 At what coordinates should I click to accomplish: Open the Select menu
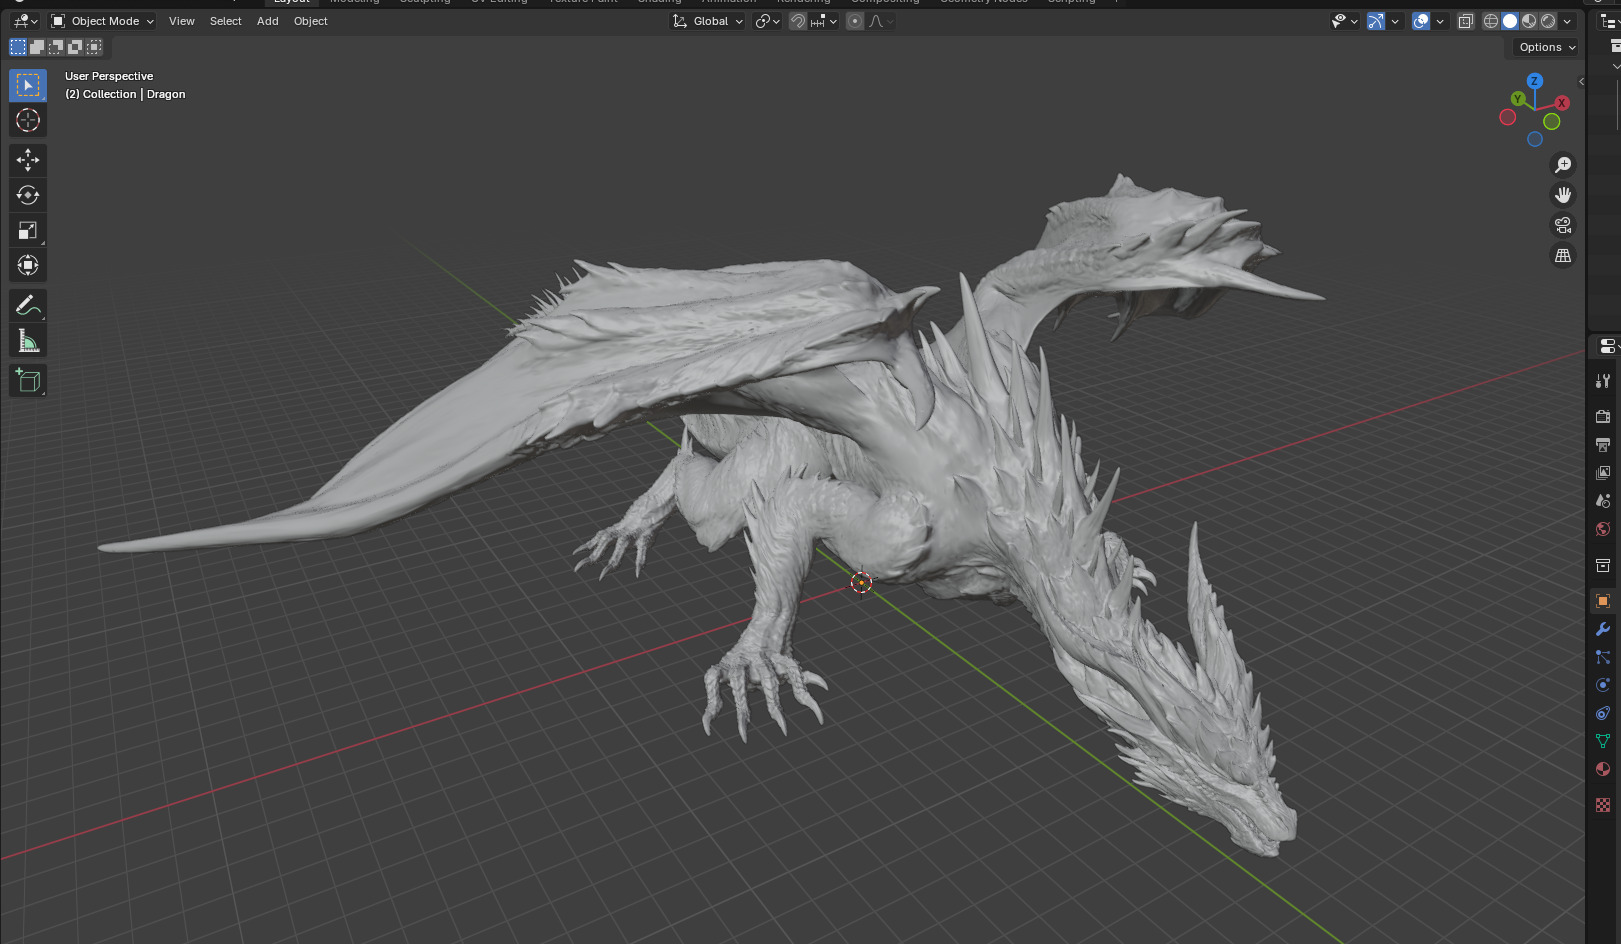pyautogui.click(x=226, y=21)
